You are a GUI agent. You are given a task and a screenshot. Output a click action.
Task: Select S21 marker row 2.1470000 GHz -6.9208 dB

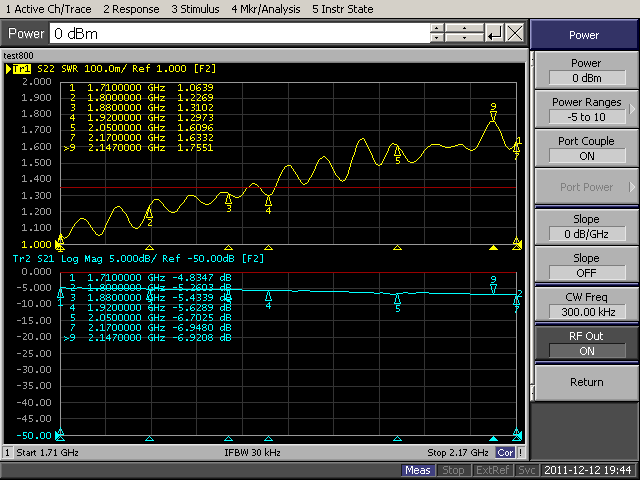pos(147,338)
